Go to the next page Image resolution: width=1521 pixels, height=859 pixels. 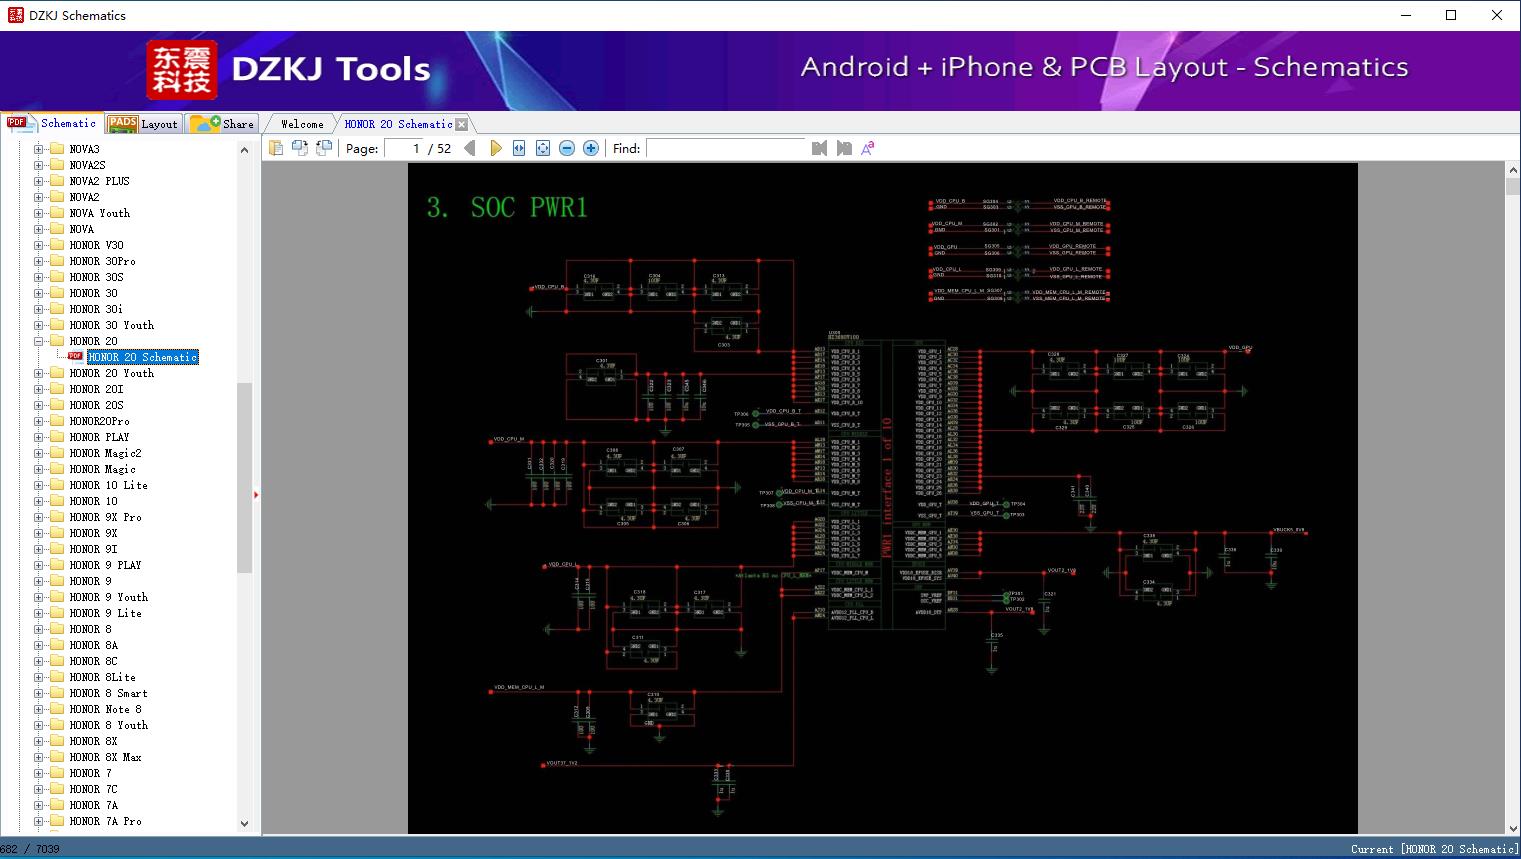(495, 148)
